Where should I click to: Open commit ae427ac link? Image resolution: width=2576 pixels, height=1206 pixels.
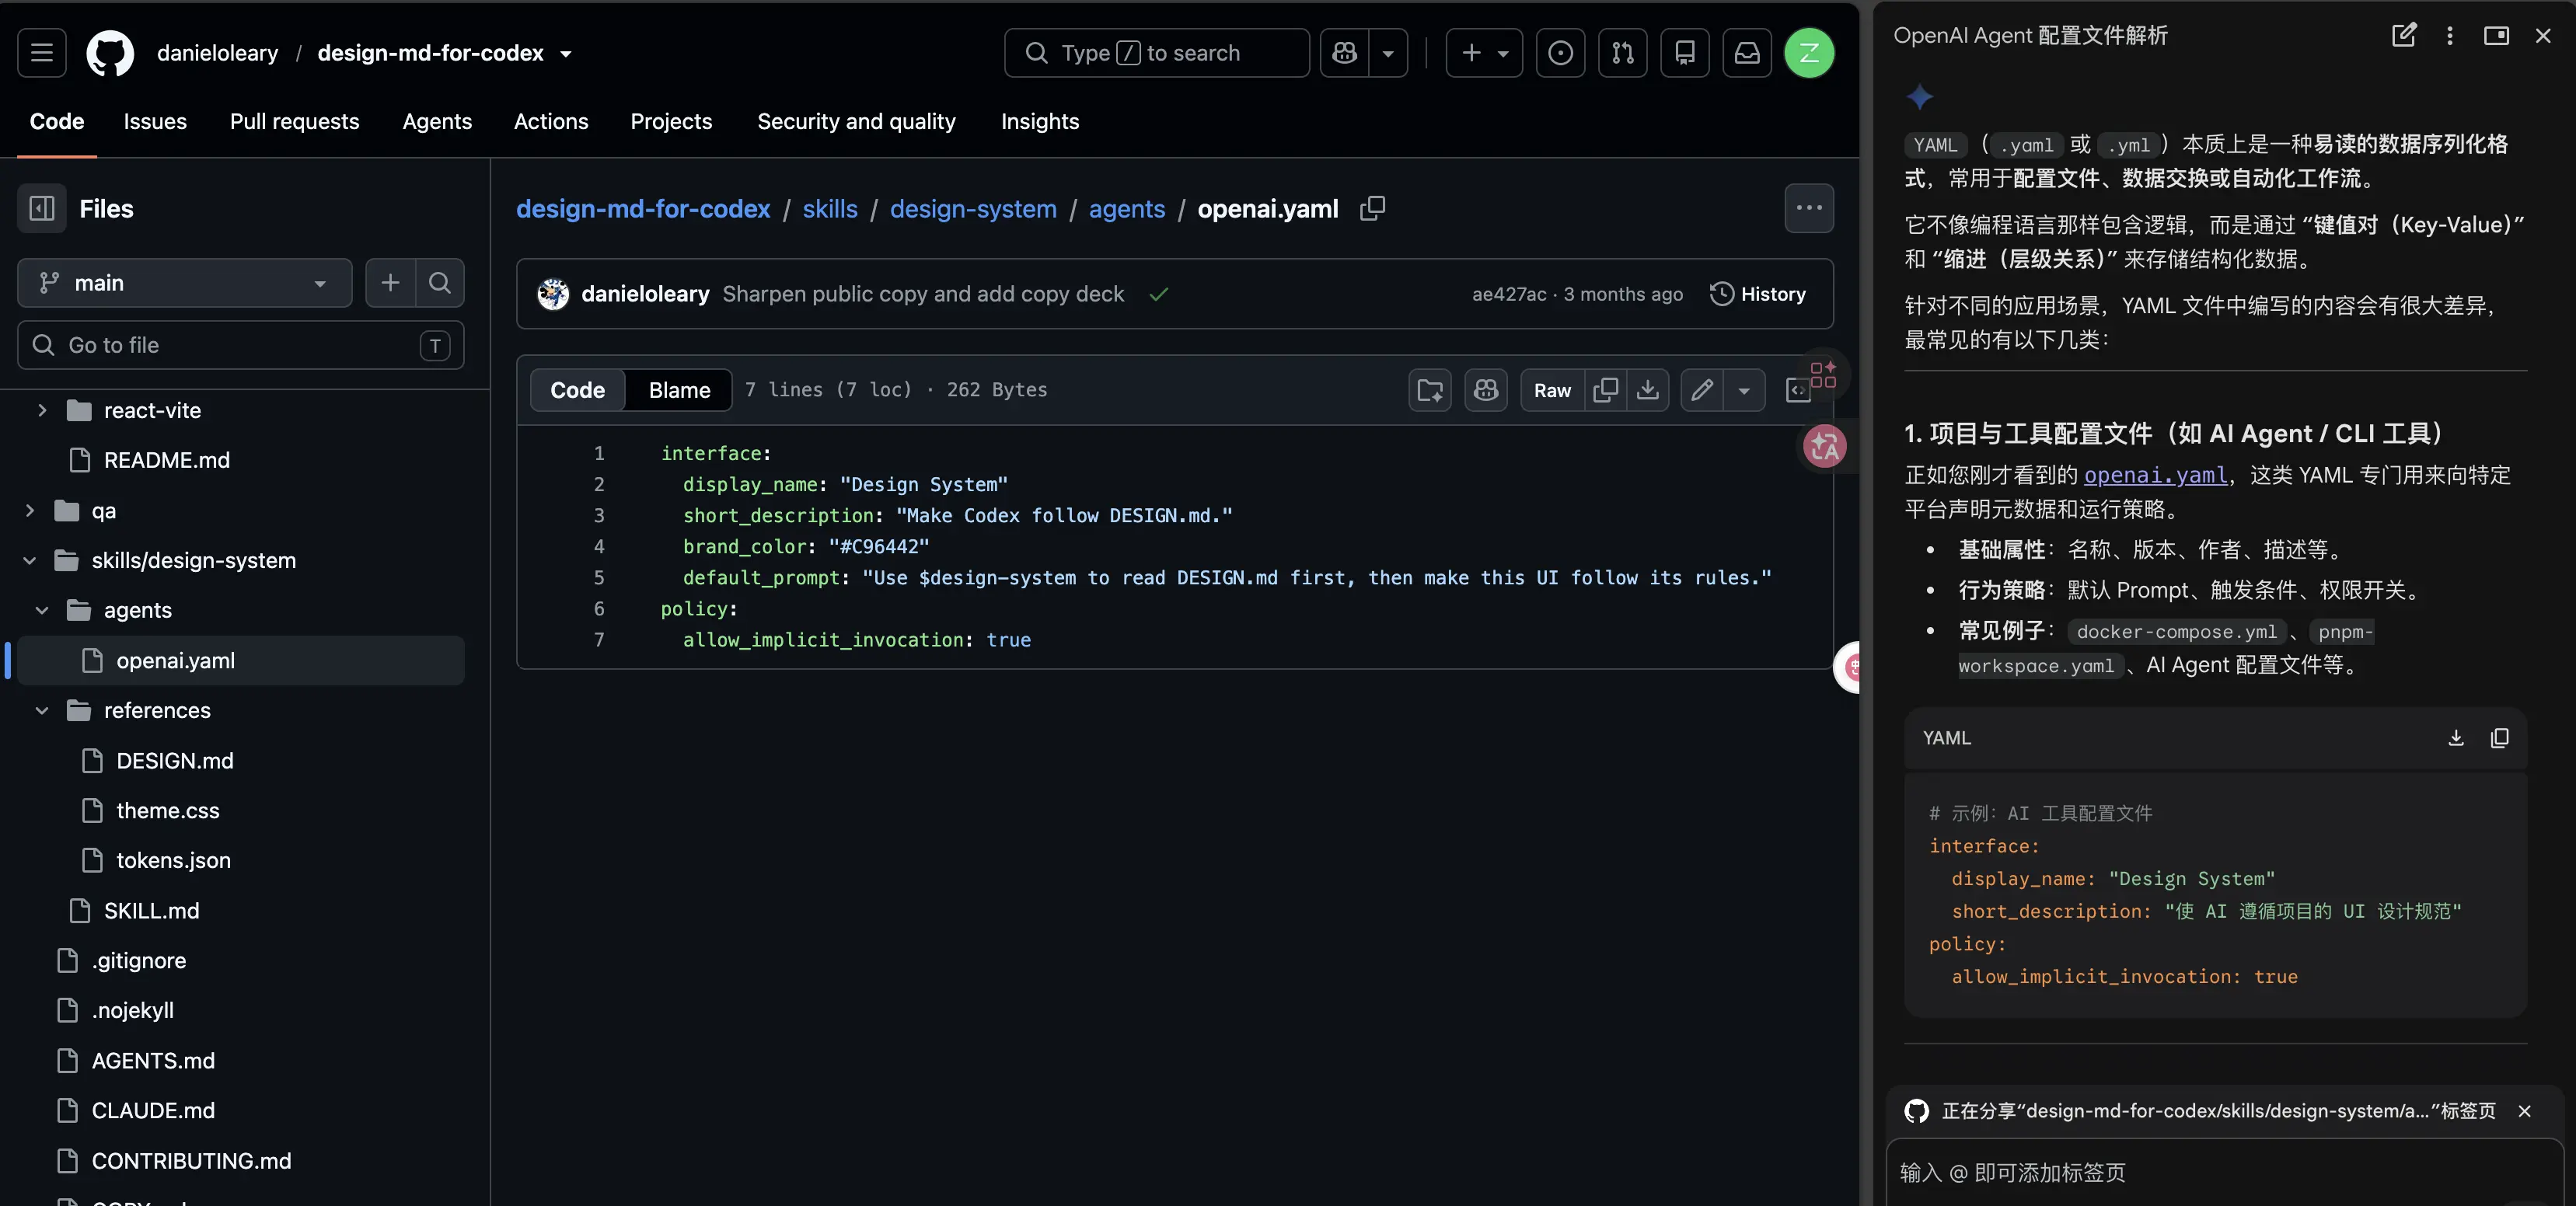(x=1509, y=294)
